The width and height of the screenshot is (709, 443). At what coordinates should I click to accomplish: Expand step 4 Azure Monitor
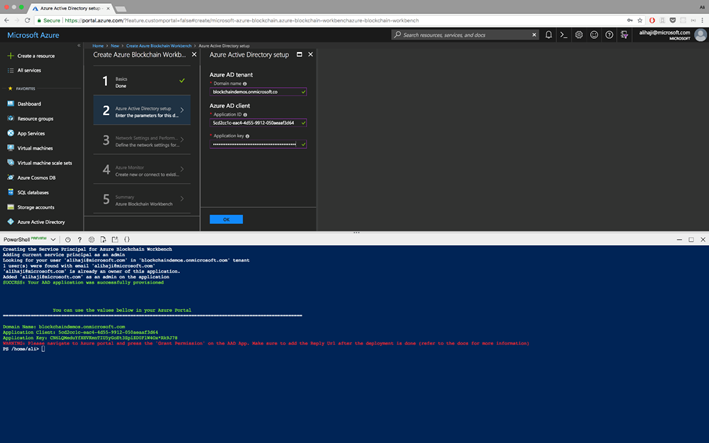[142, 170]
